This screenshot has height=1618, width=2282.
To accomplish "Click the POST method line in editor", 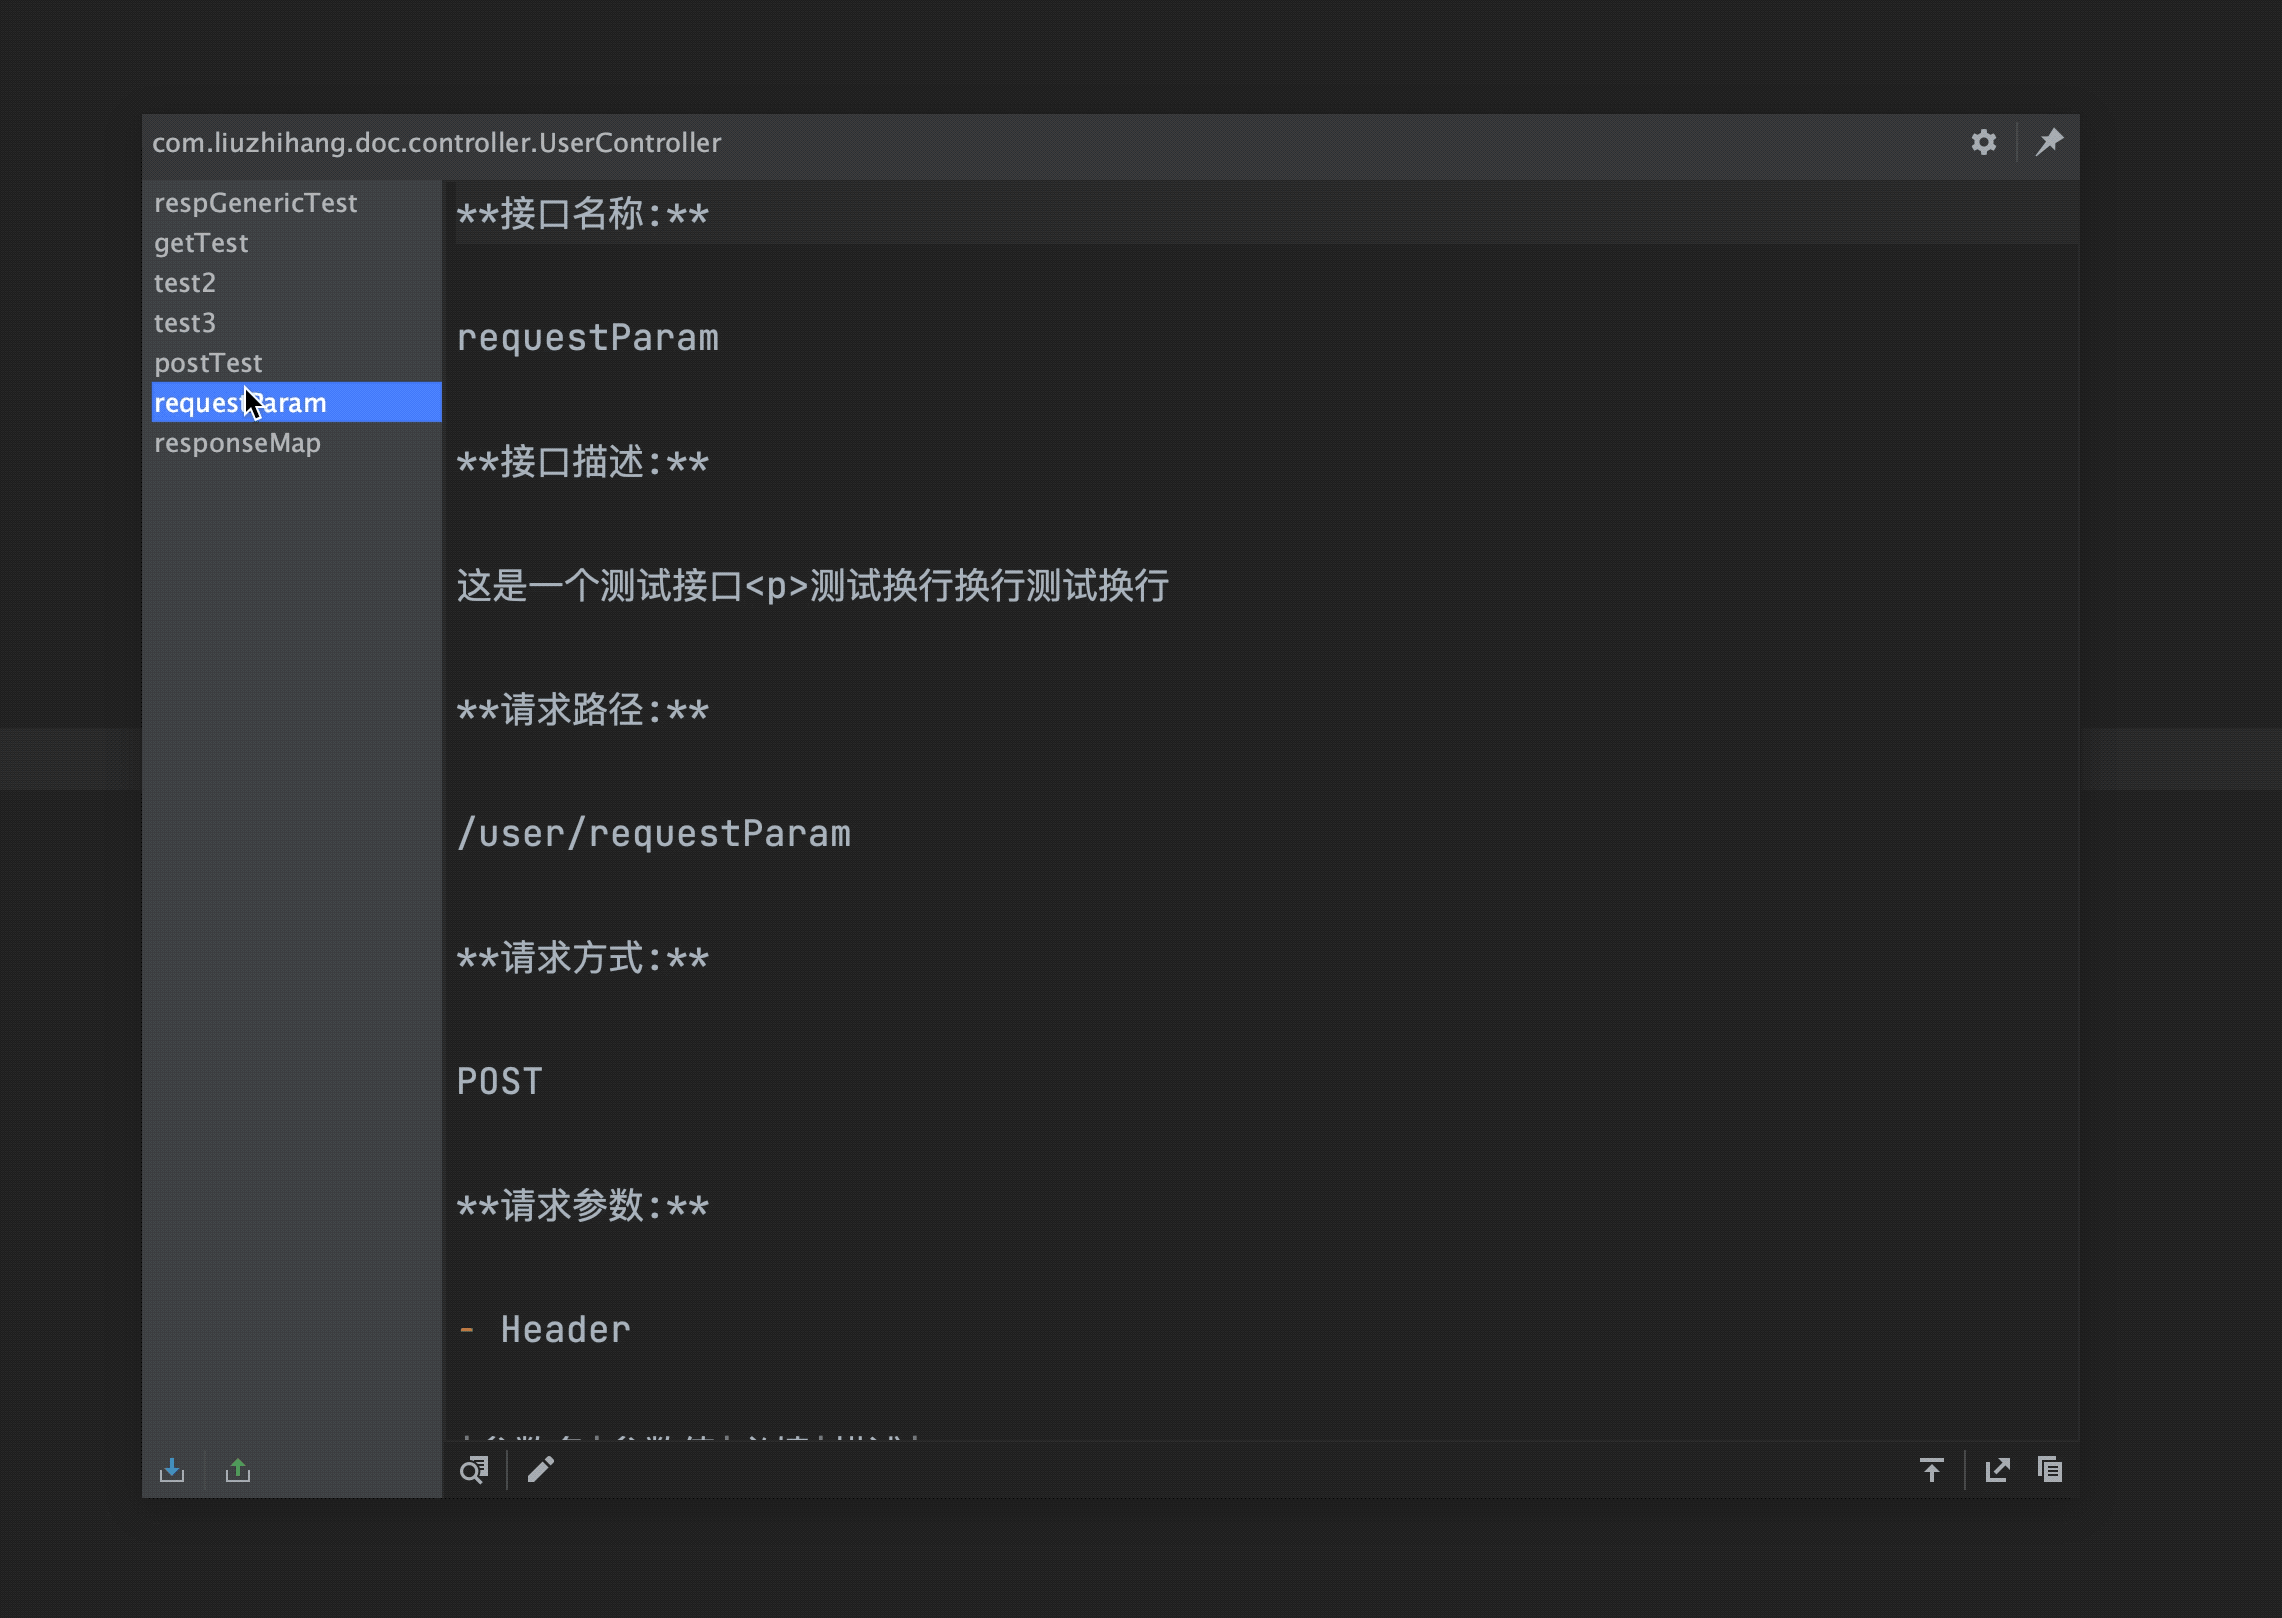I will pos(499,1081).
